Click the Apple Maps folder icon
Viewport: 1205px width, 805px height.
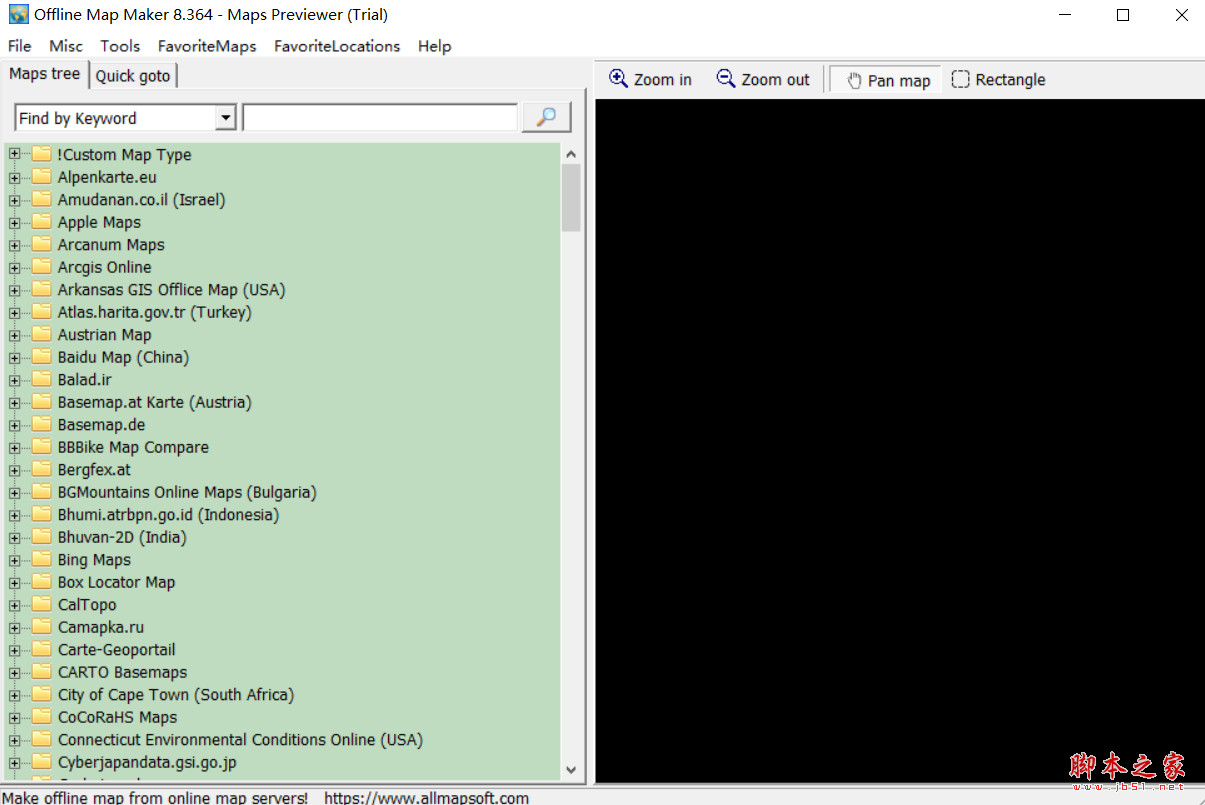point(41,222)
